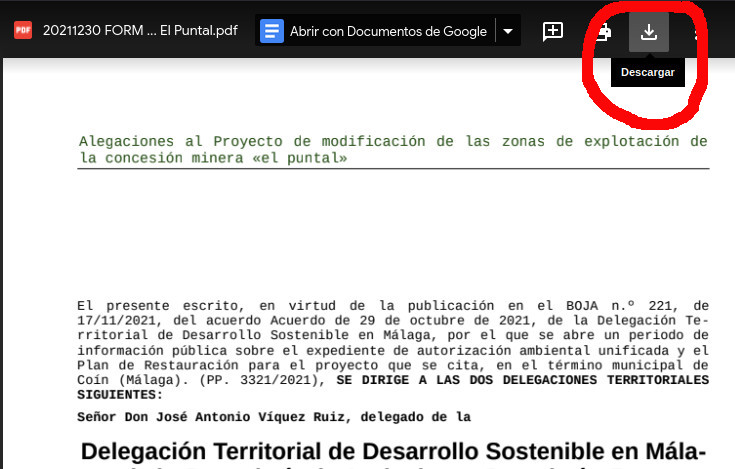Click the file name El Puntal.pdf
Image resolution: width=735 pixels, height=469 pixels.
click(140, 30)
